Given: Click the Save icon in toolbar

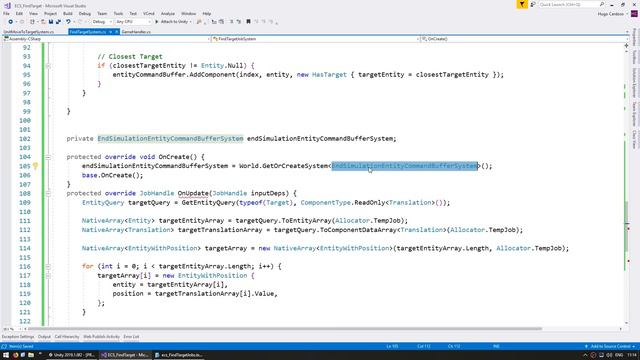Looking at the screenshot, I should (51, 22).
